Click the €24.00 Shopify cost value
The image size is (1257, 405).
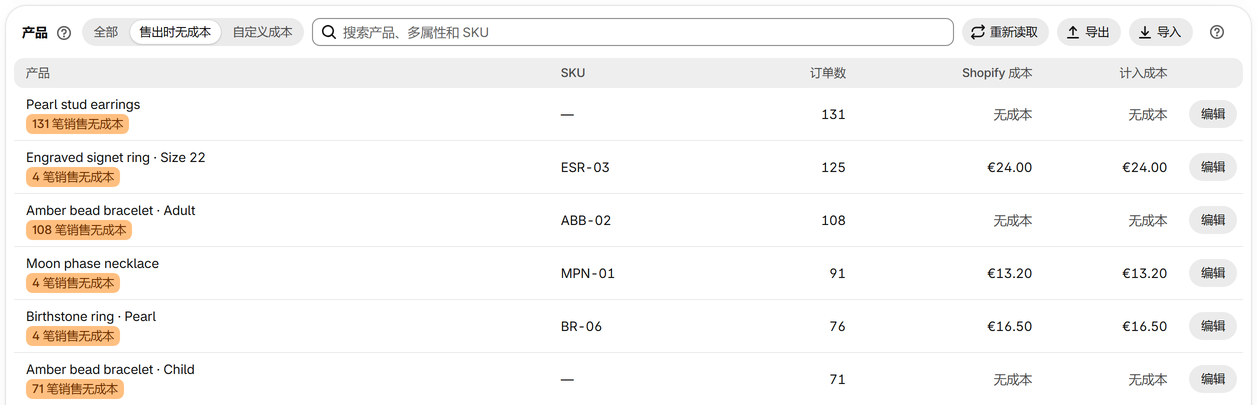pyautogui.click(x=1009, y=167)
